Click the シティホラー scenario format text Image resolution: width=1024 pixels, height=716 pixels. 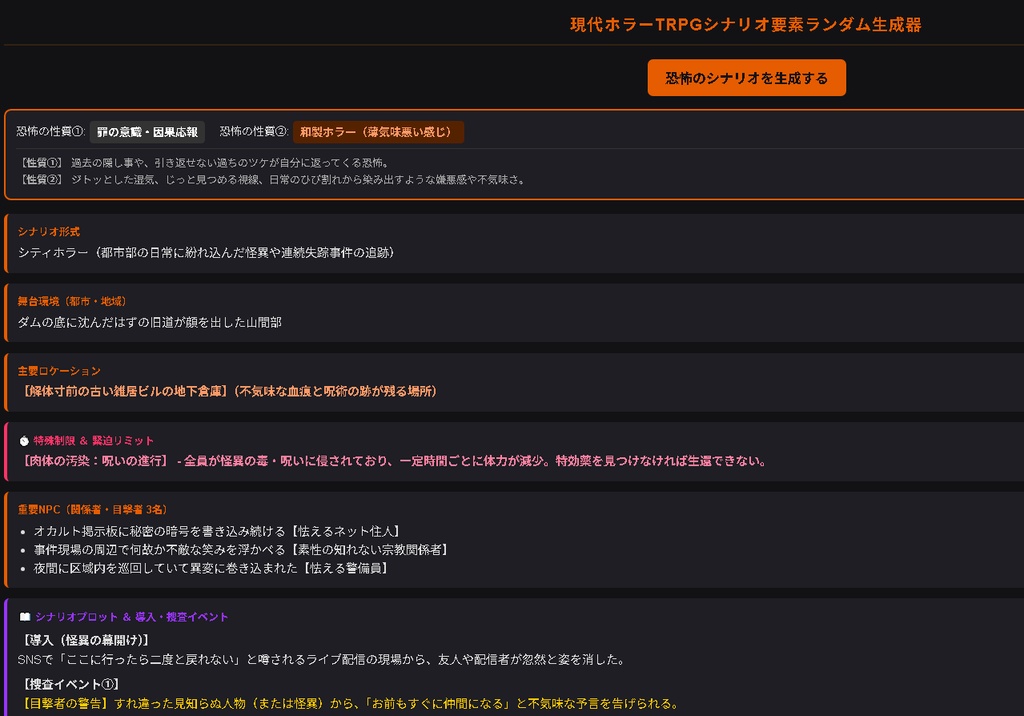(206, 252)
